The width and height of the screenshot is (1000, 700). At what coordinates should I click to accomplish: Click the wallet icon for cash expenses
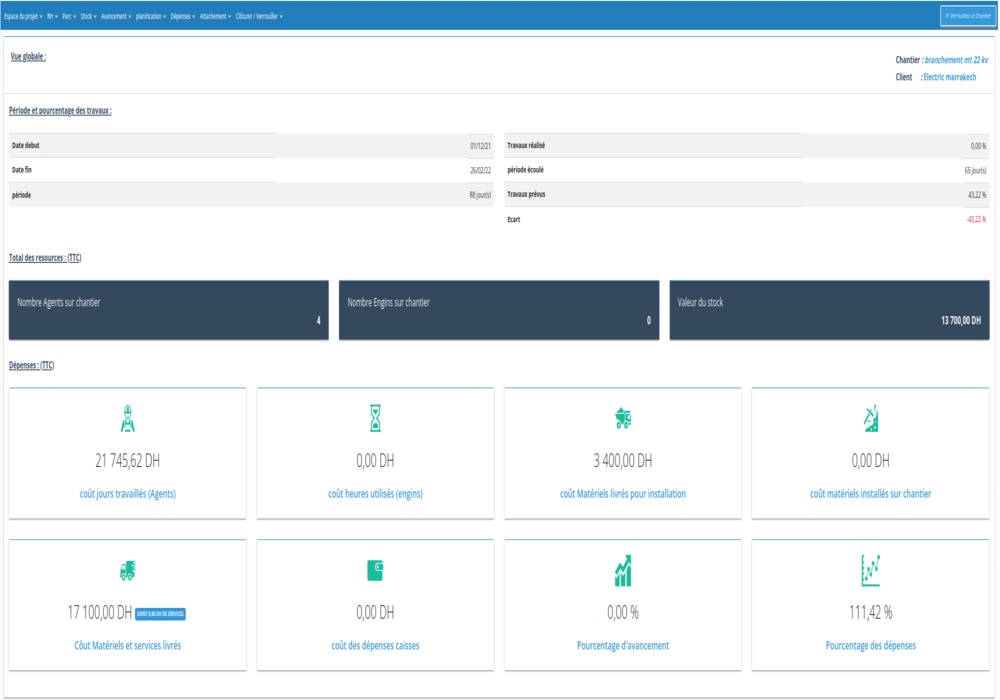(x=375, y=570)
